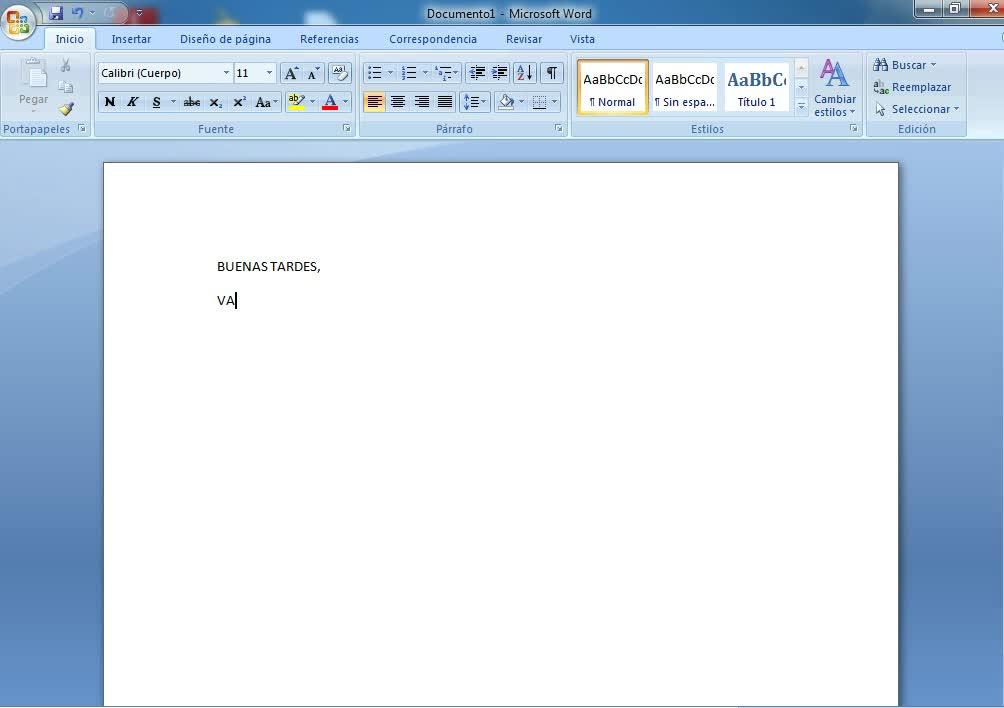This screenshot has height=708, width=1004.
Task: Toggle strikethrough abc formatting
Action: click(191, 102)
